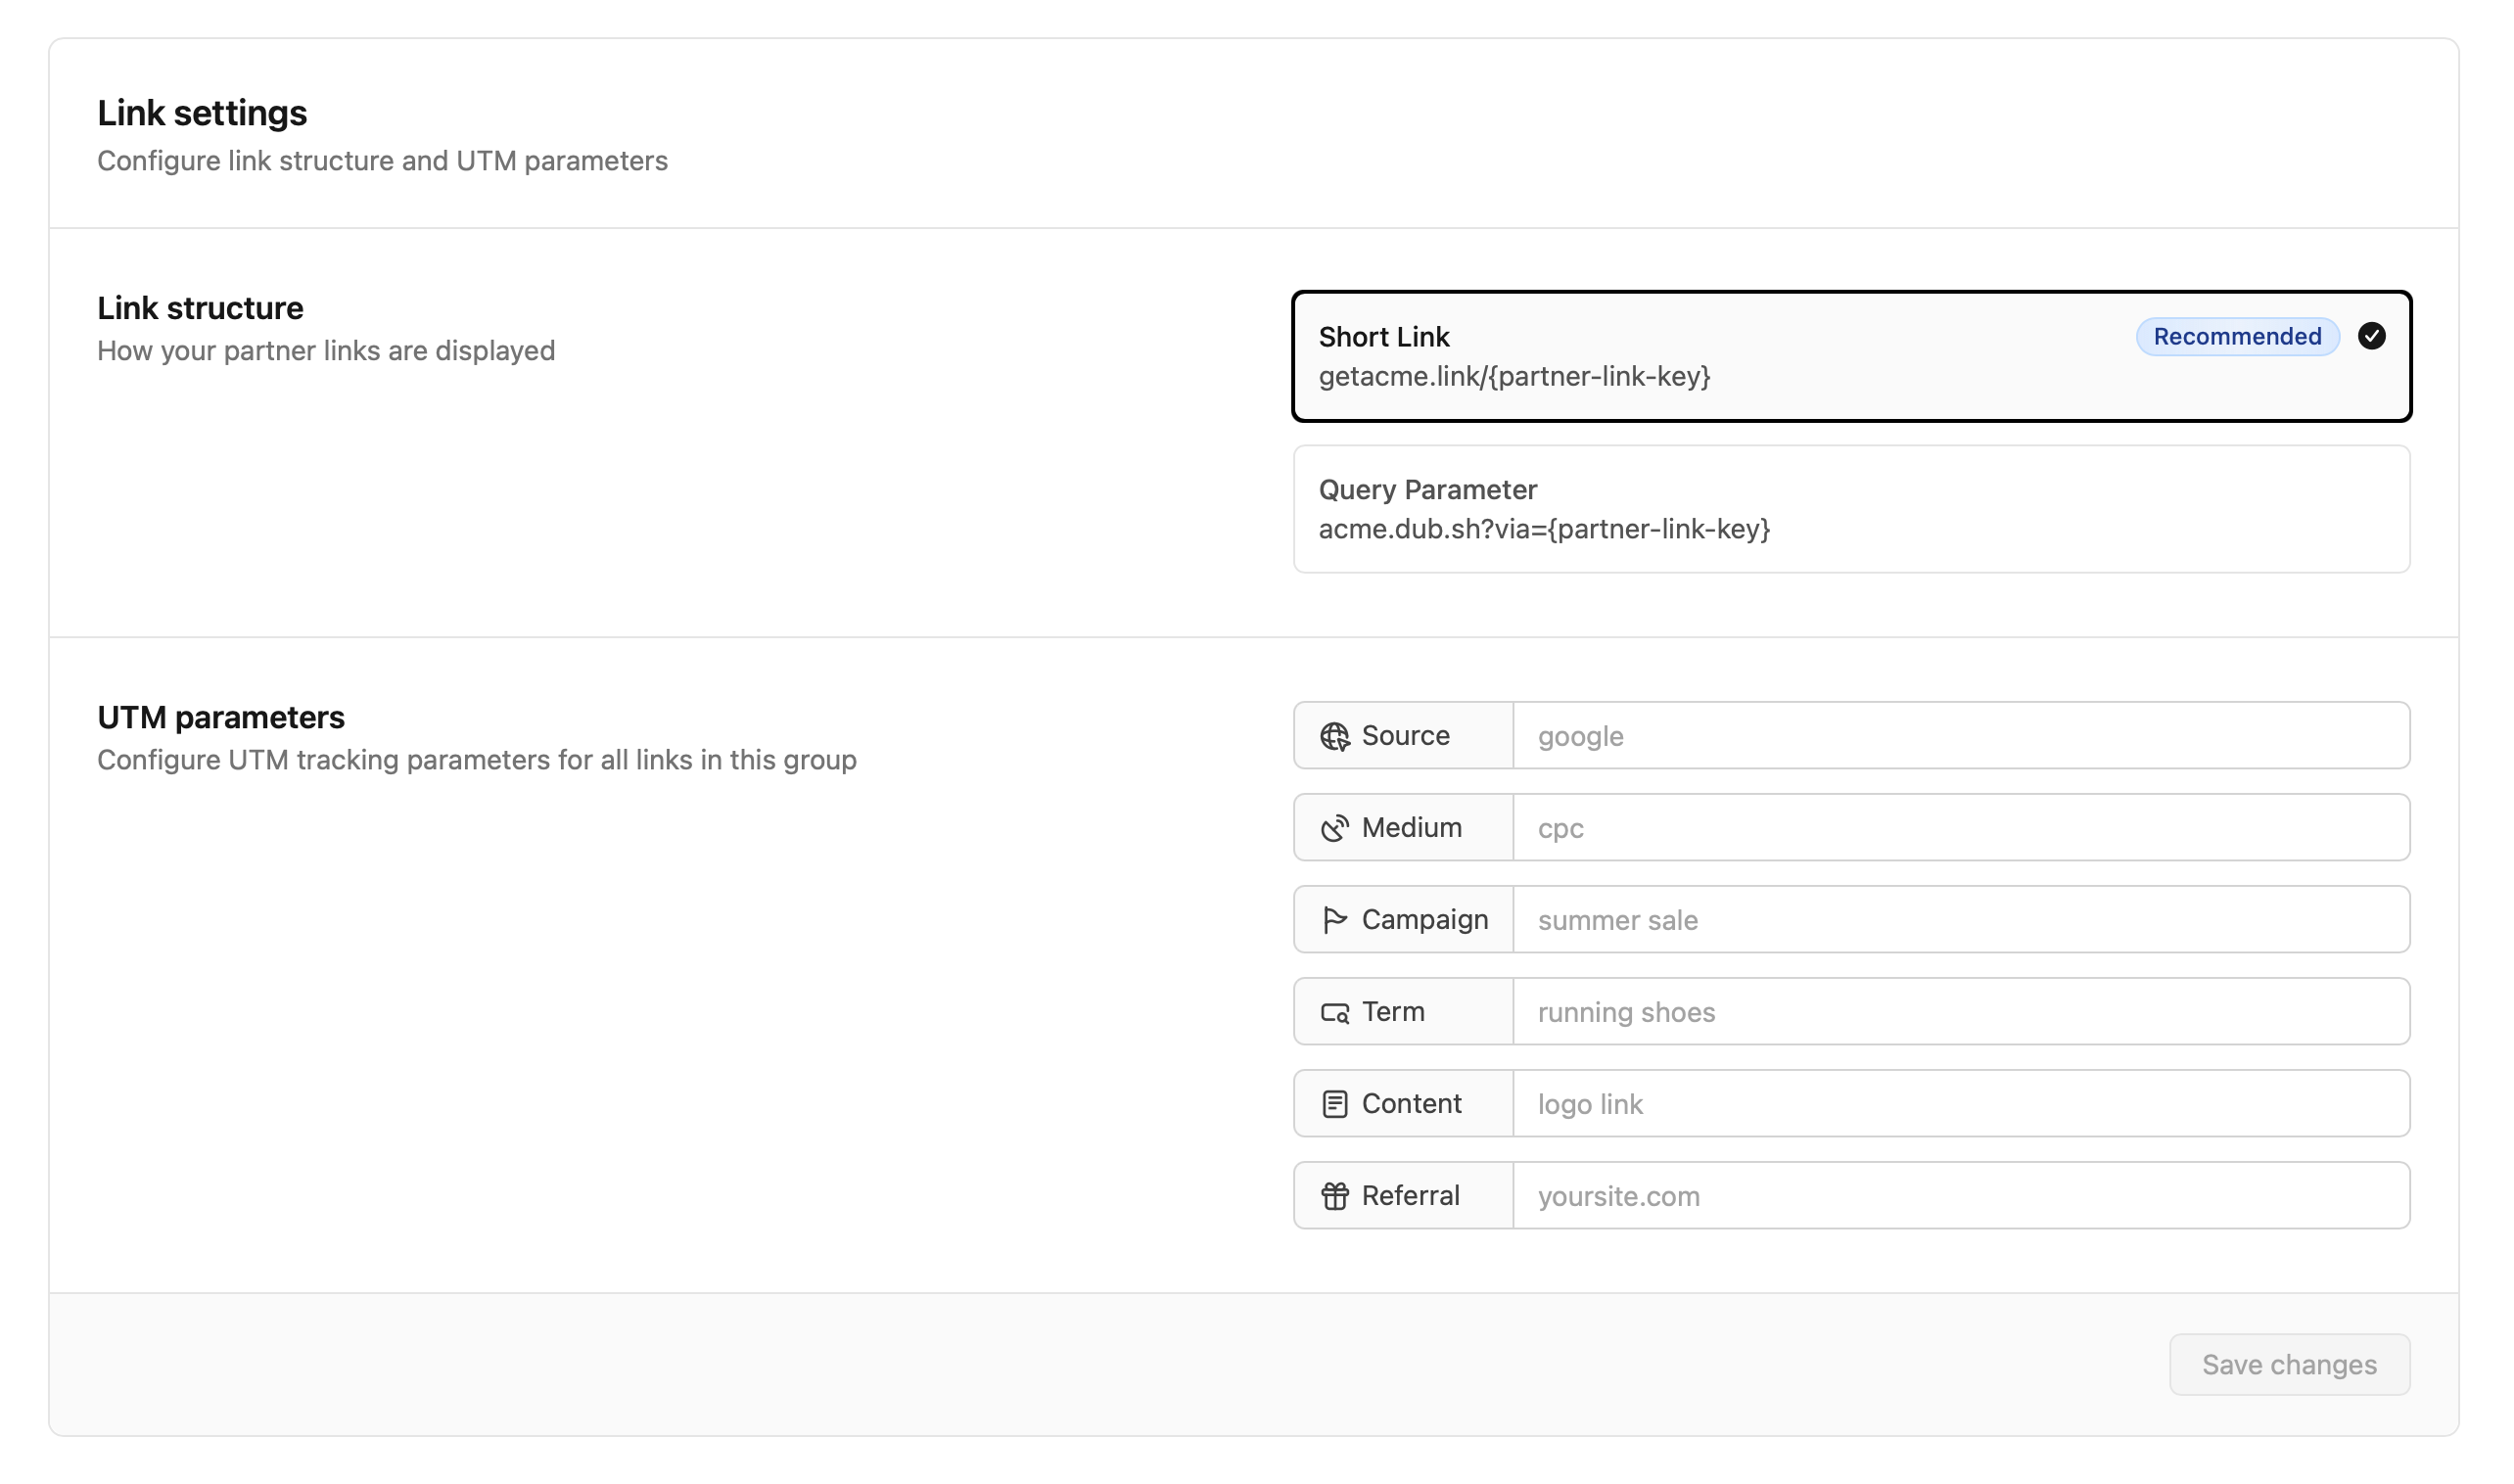Click the Campaign field showing summer sale
2514x1484 pixels.
(x=1960, y=920)
